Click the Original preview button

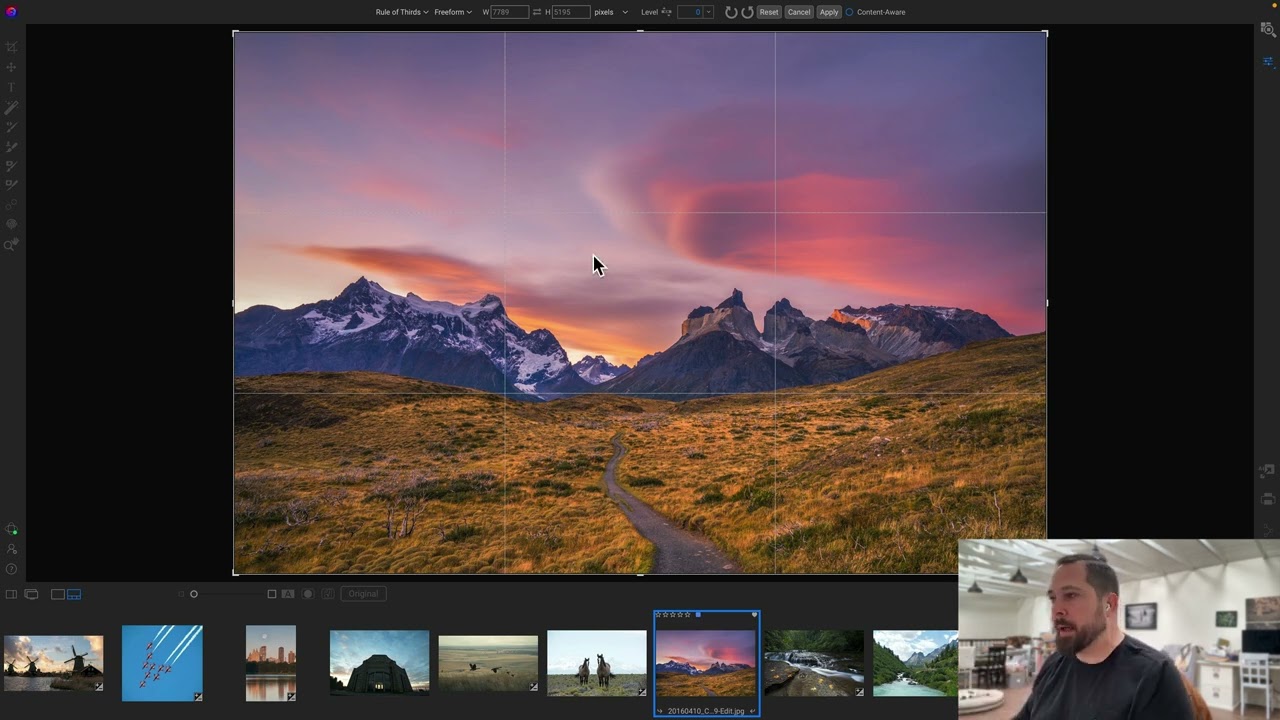[363, 594]
